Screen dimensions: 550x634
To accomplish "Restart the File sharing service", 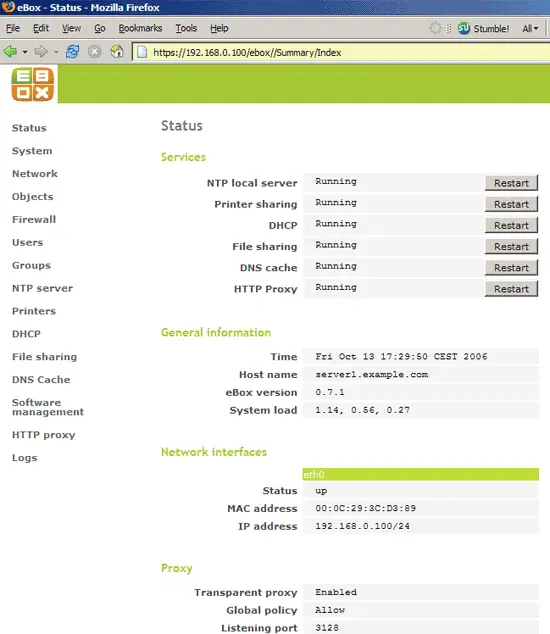I will (511, 246).
